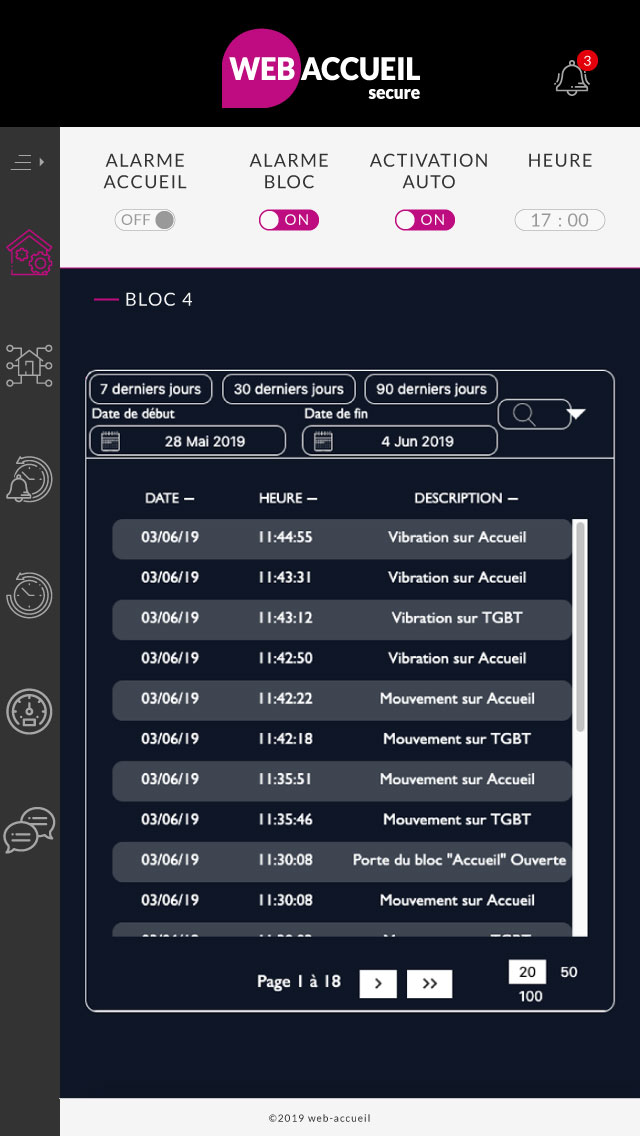The height and width of the screenshot is (1136, 640).
Task: Sort by DESCRIPTION column header
Action: click(466, 498)
